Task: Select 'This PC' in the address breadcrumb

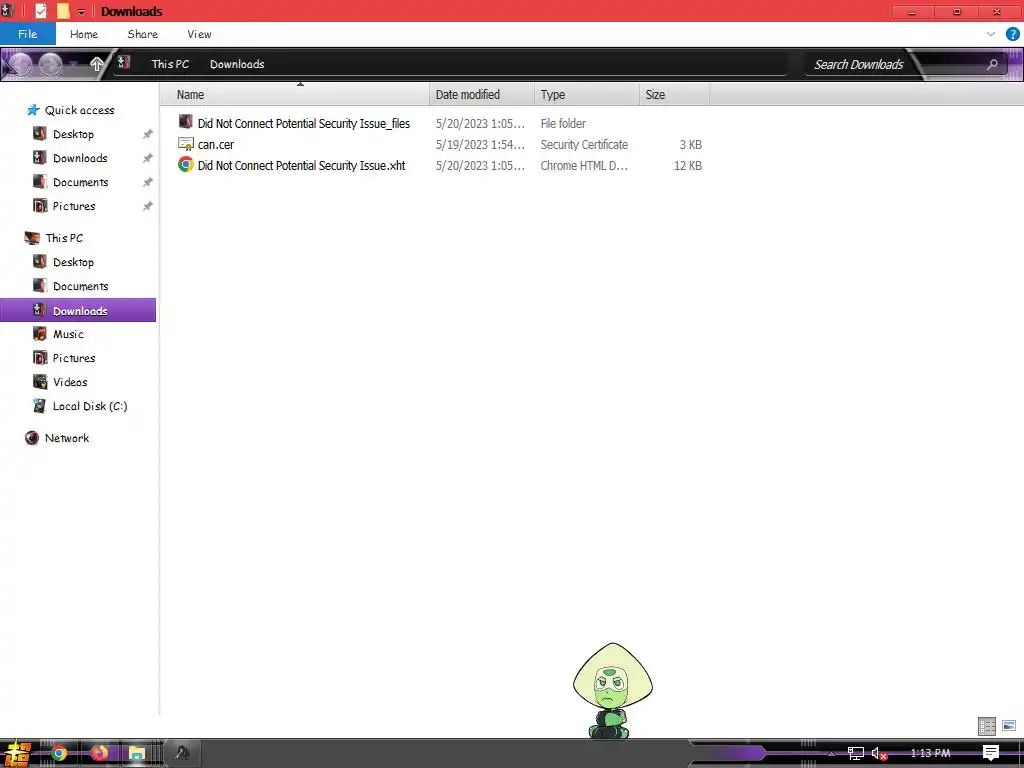Action: 170,64
